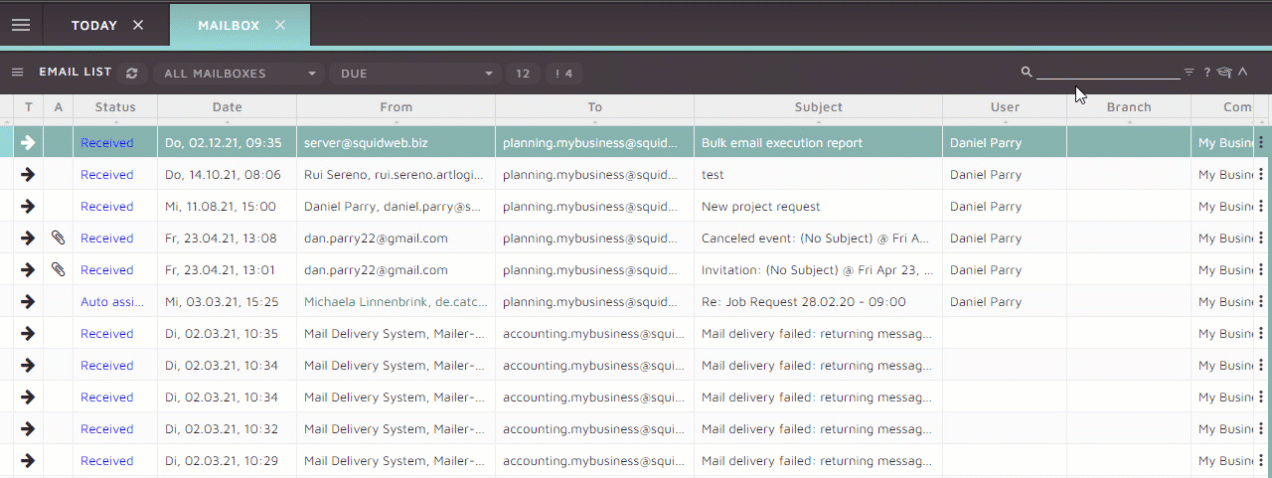The height and width of the screenshot is (478, 1272).
Task: Open the three-dot menu for the 10:29 Mail Delivery row
Action: pos(1260,461)
